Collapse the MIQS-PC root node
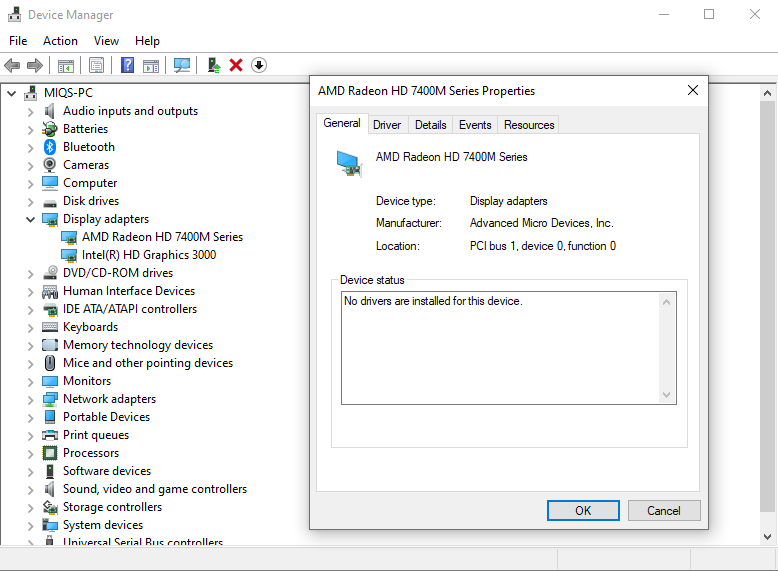The height and width of the screenshot is (571, 778). (x=11, y=93)
